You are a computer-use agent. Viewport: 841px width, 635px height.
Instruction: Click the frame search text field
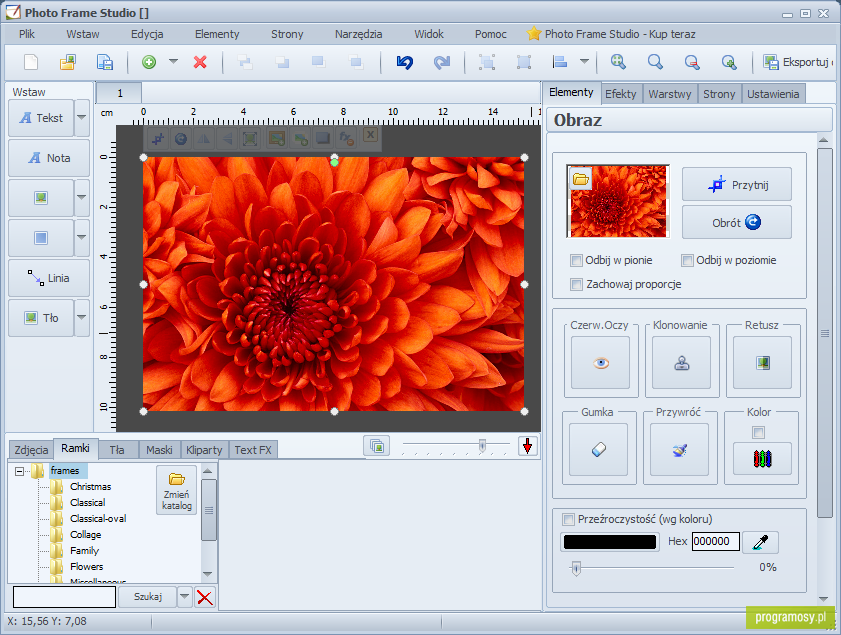[64, 597]
